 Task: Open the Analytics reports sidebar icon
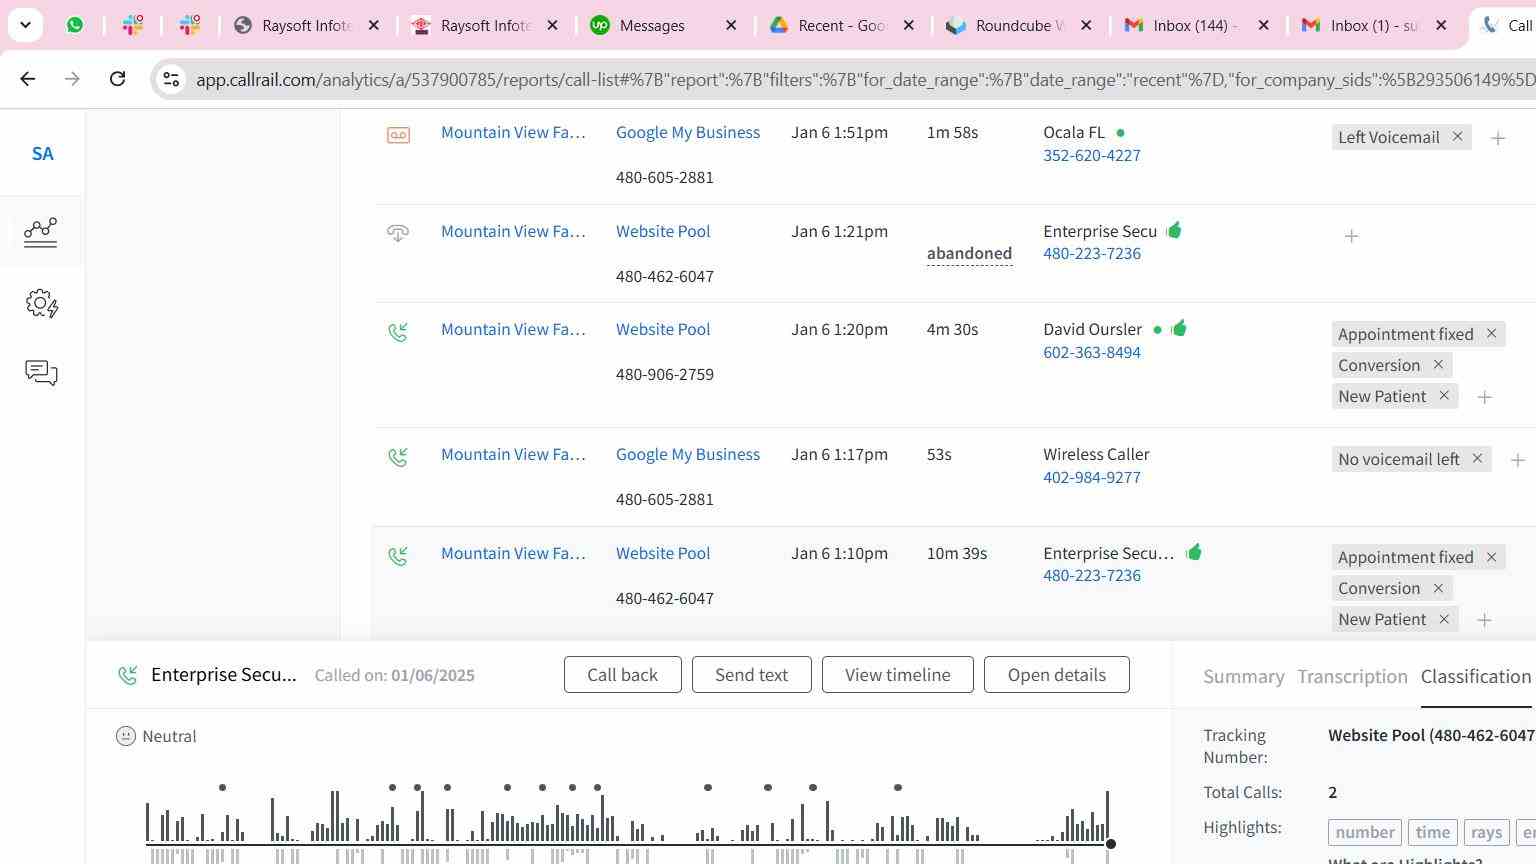(41, 232)
